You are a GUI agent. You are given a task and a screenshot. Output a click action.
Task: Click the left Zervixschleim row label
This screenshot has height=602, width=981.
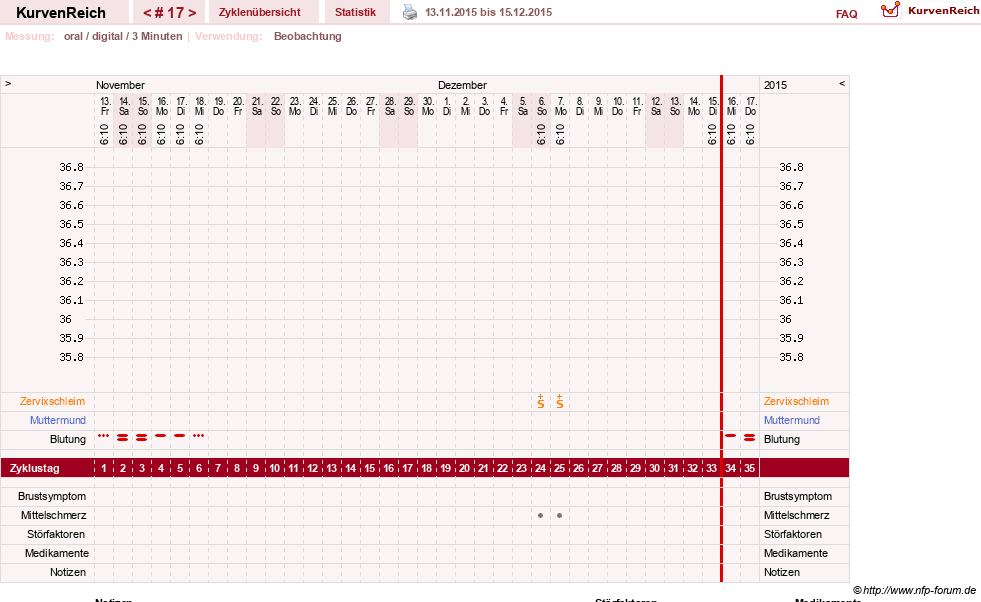(53, 402)
